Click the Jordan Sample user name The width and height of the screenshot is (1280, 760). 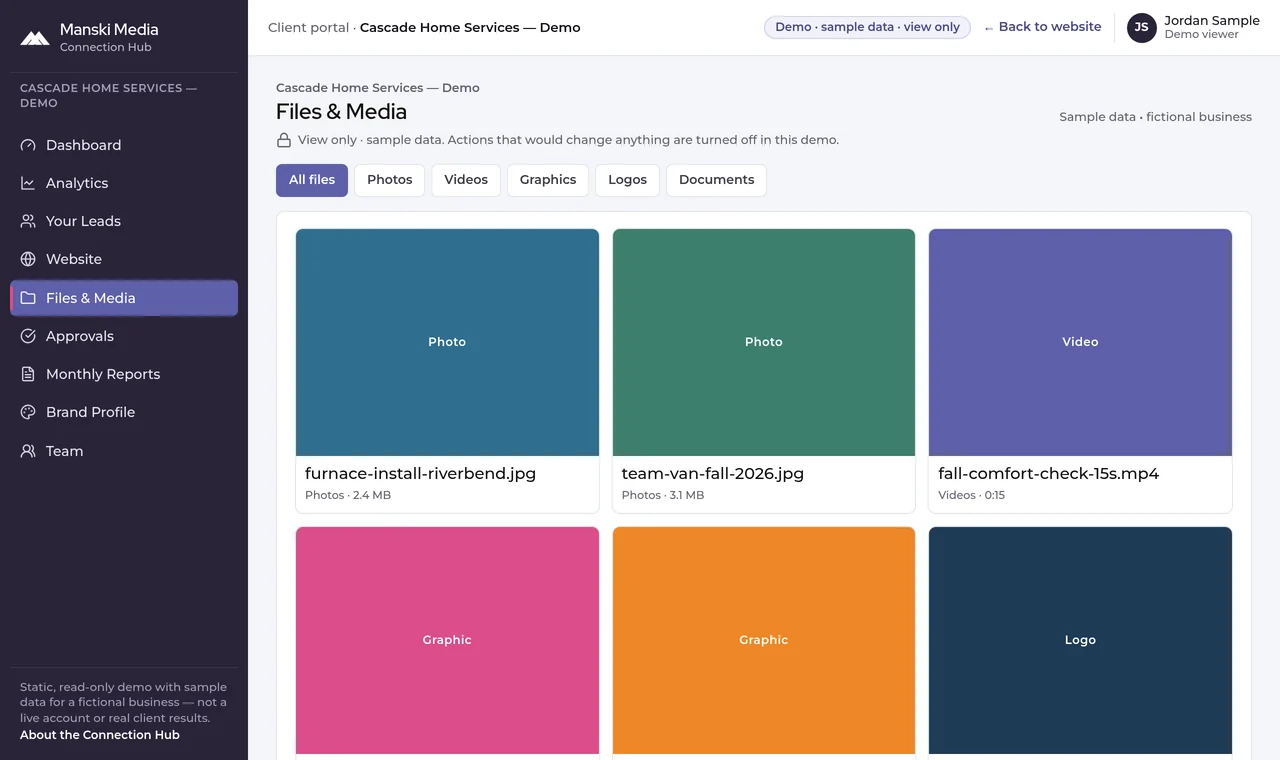coord(1212,20)
